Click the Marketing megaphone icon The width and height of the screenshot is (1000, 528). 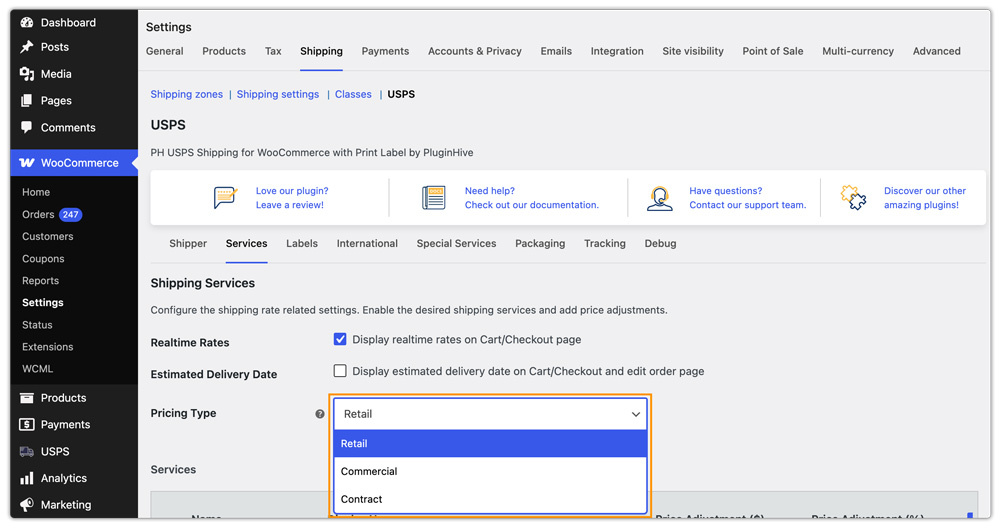click(x=27, y=505)
